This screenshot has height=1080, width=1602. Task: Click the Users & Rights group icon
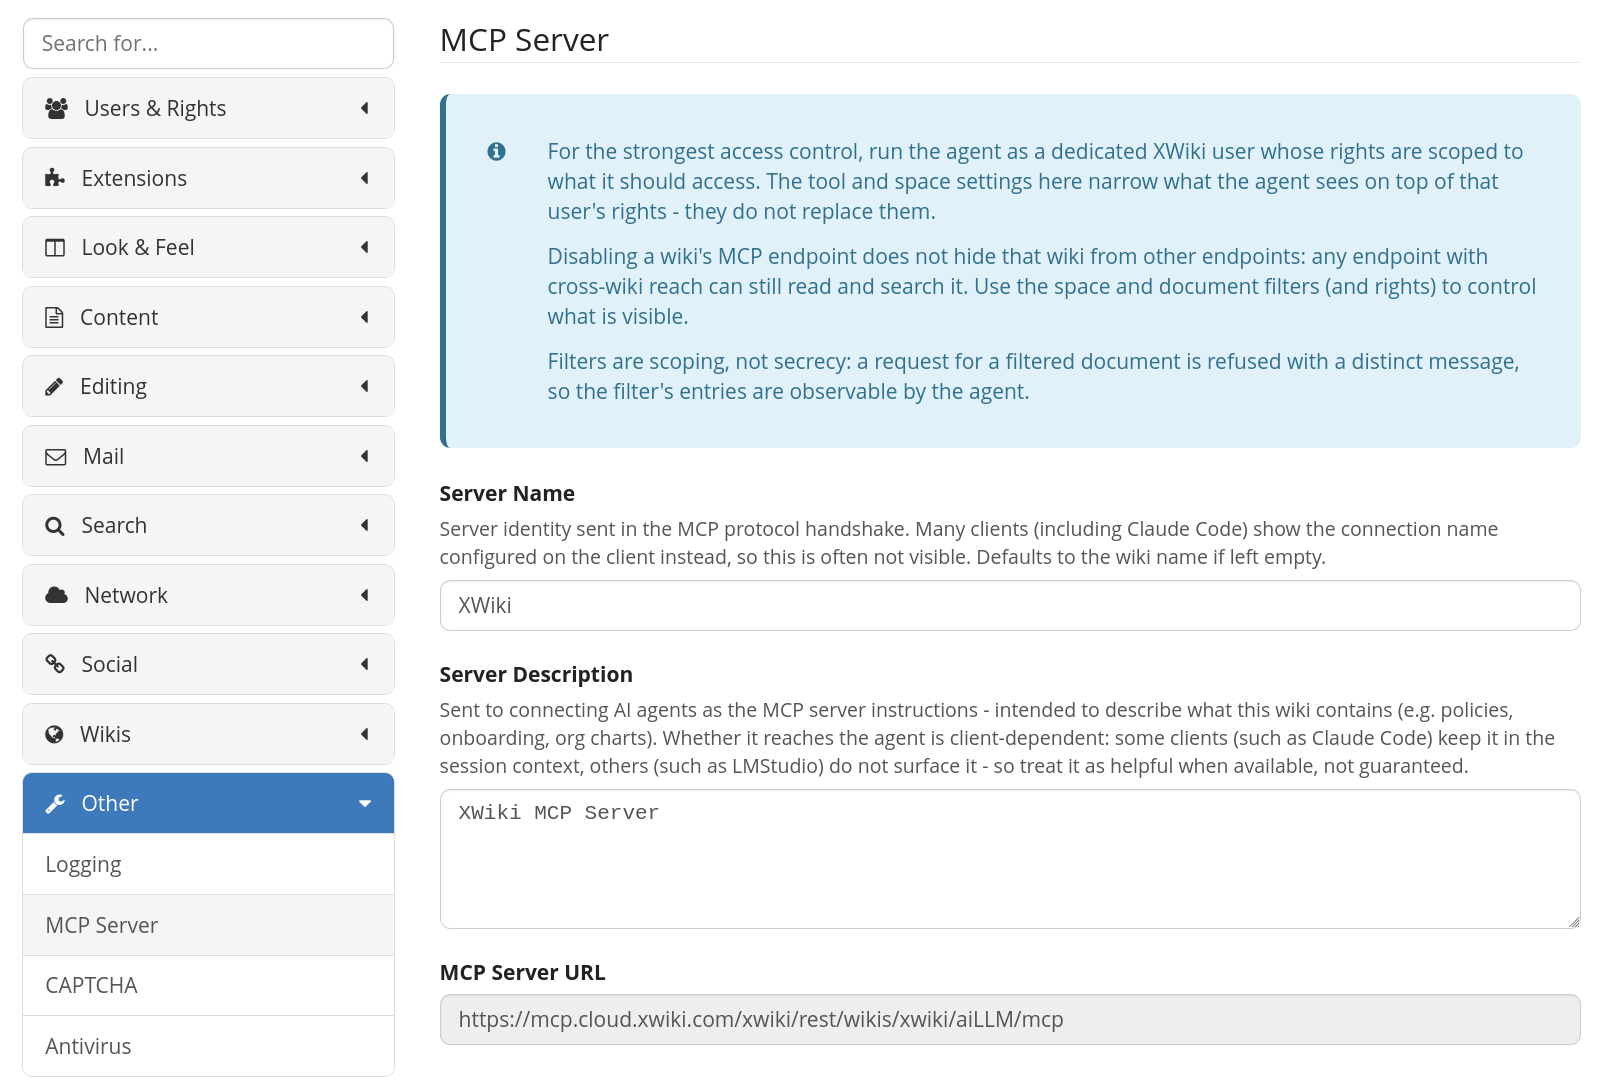click(x=57, y=108)
